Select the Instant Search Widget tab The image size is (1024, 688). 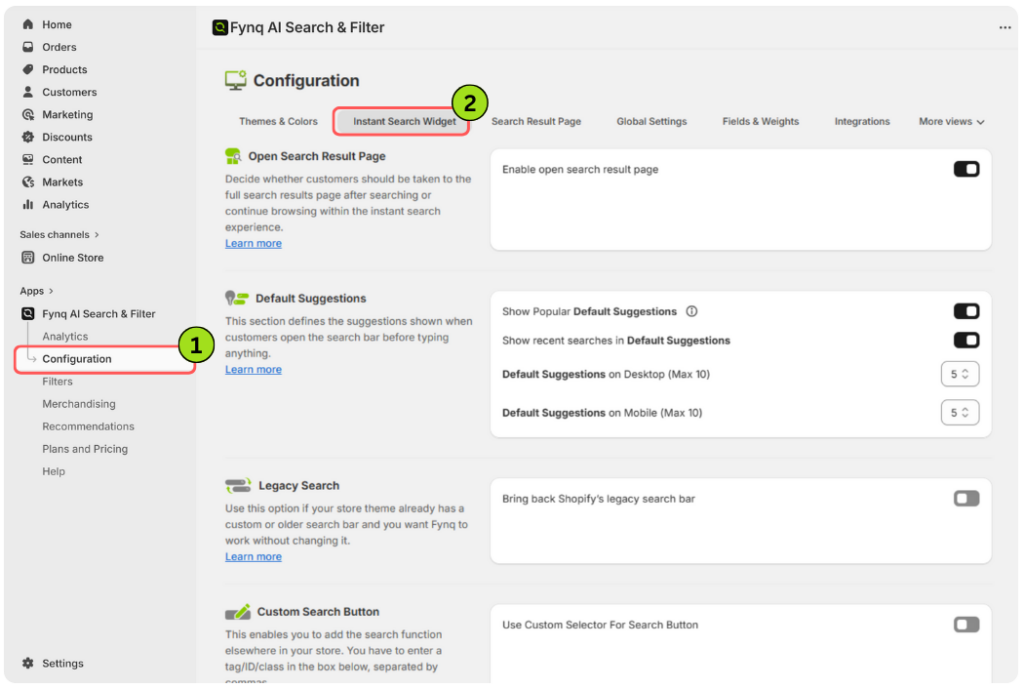point(404,121)
